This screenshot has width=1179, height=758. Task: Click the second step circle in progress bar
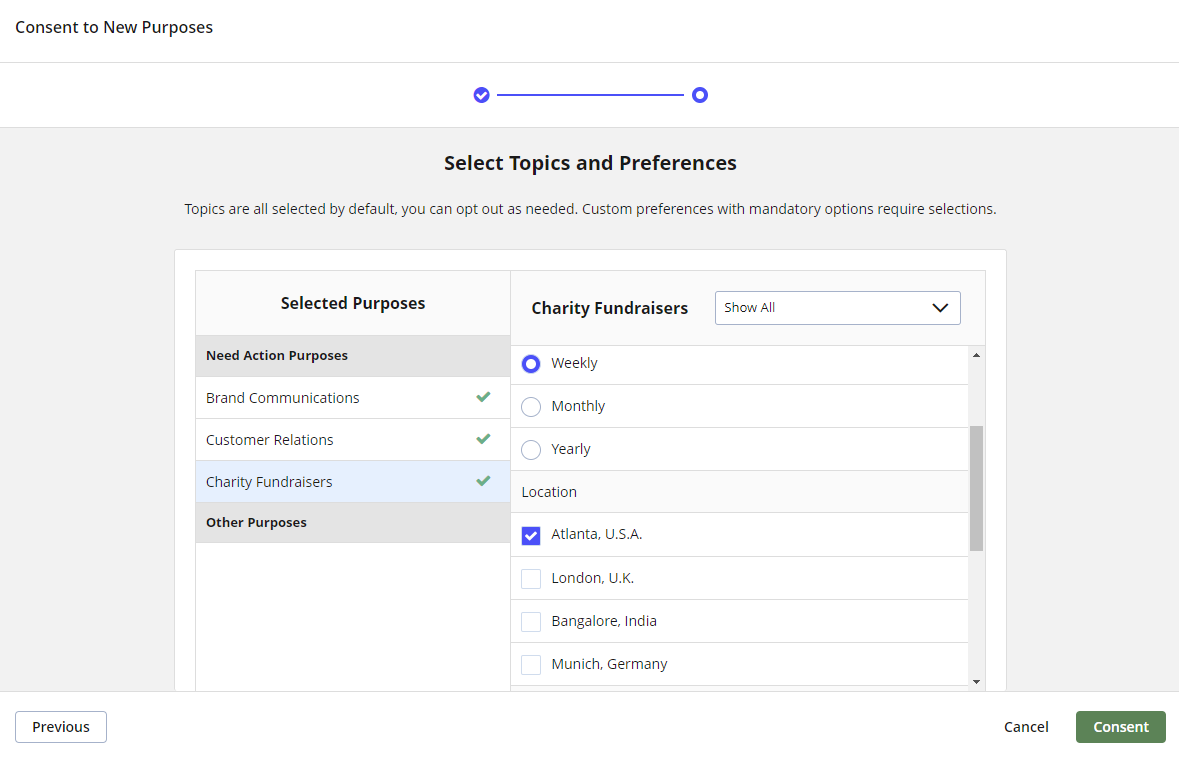(x=700, y=94)
